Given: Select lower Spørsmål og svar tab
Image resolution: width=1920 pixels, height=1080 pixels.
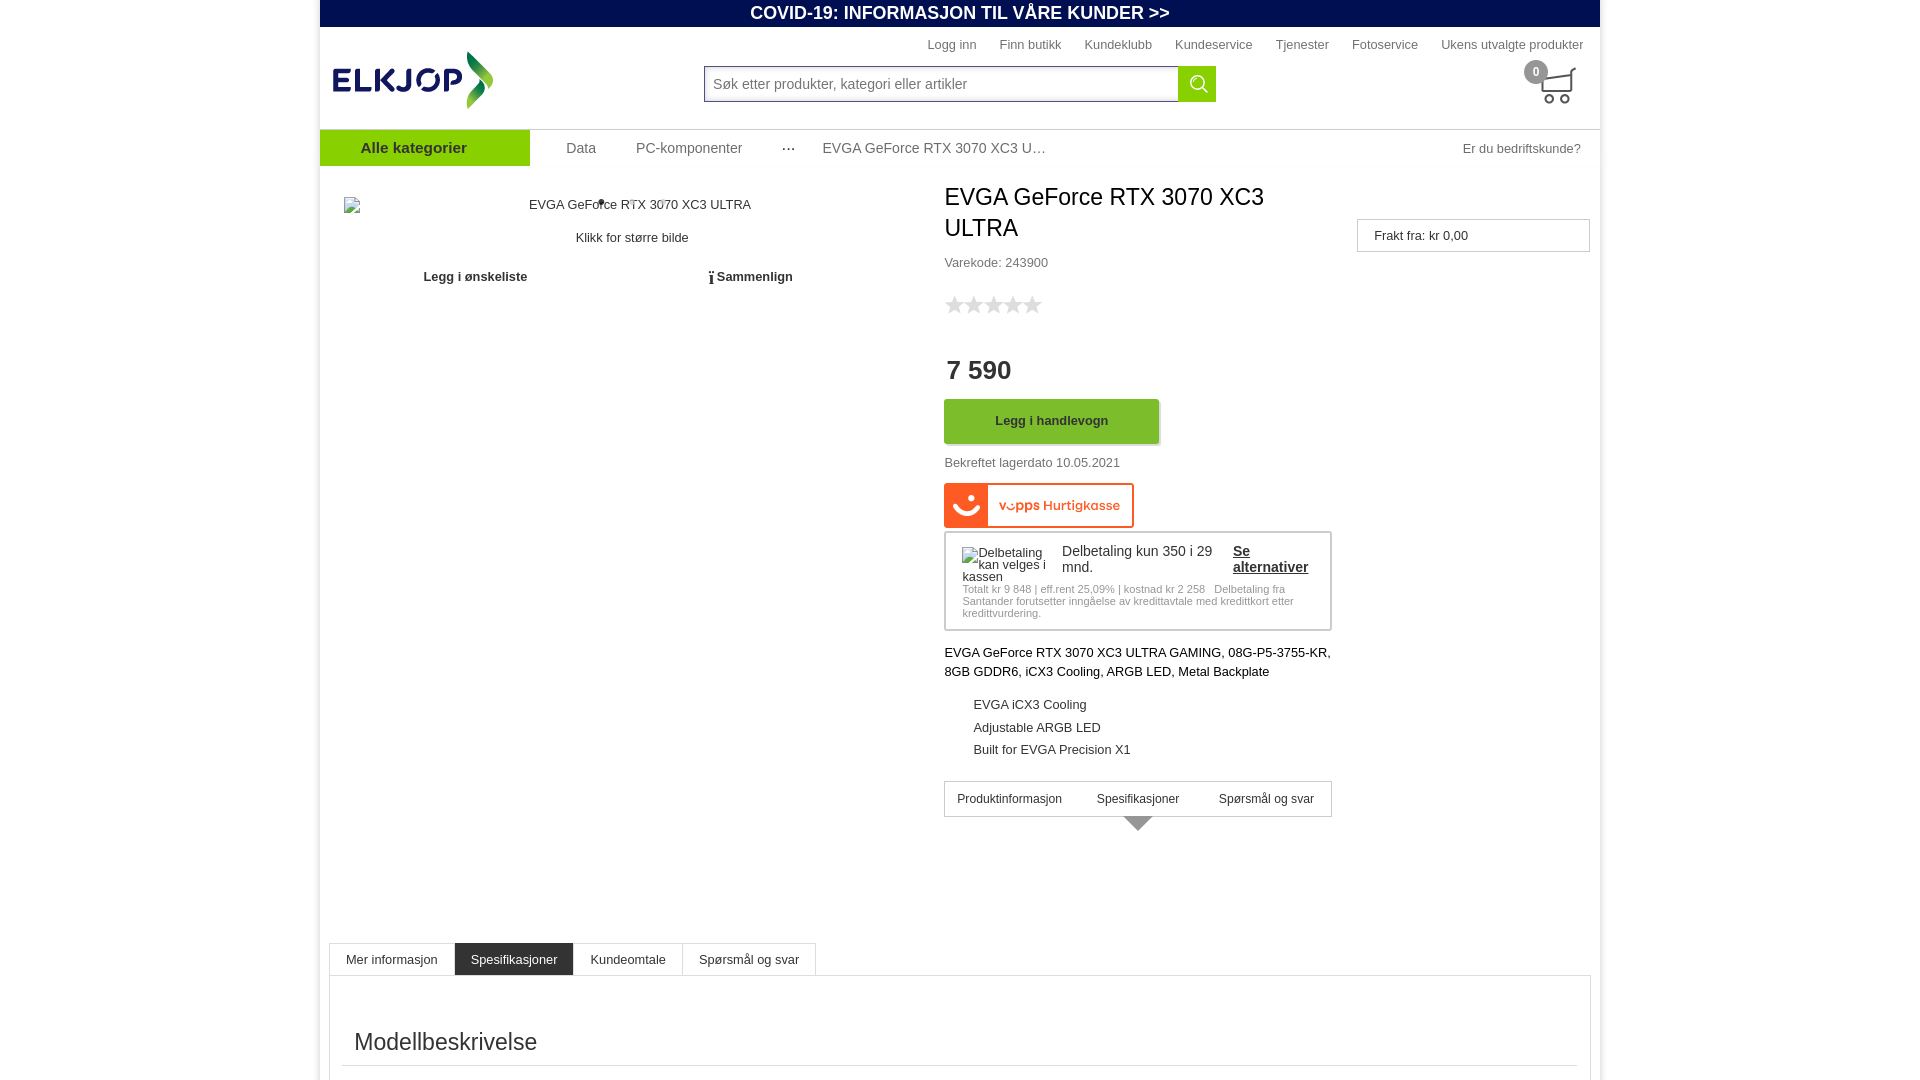Looking at the screenshot, I should pyautogui.click(x=749, y=960).
